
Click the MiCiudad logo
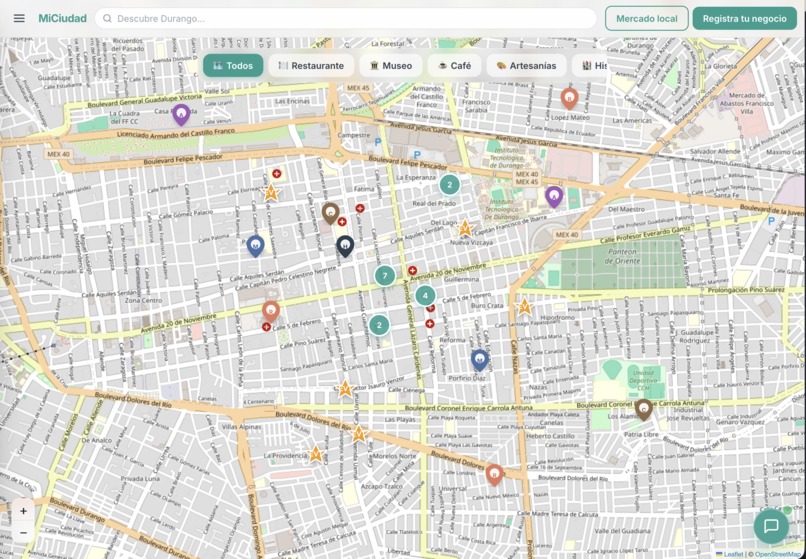coord(62,19)
